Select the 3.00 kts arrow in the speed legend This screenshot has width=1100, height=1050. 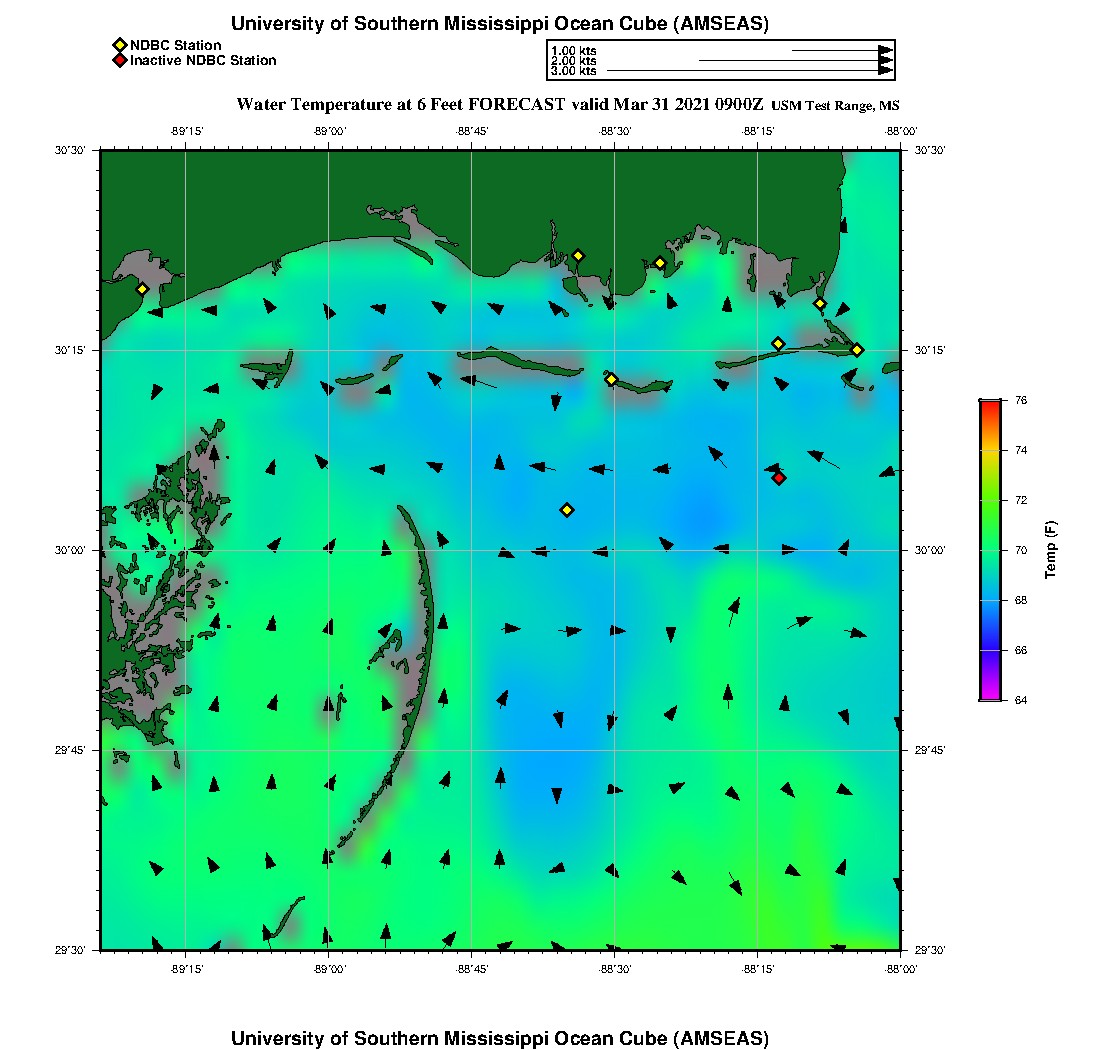pos(750,71)
